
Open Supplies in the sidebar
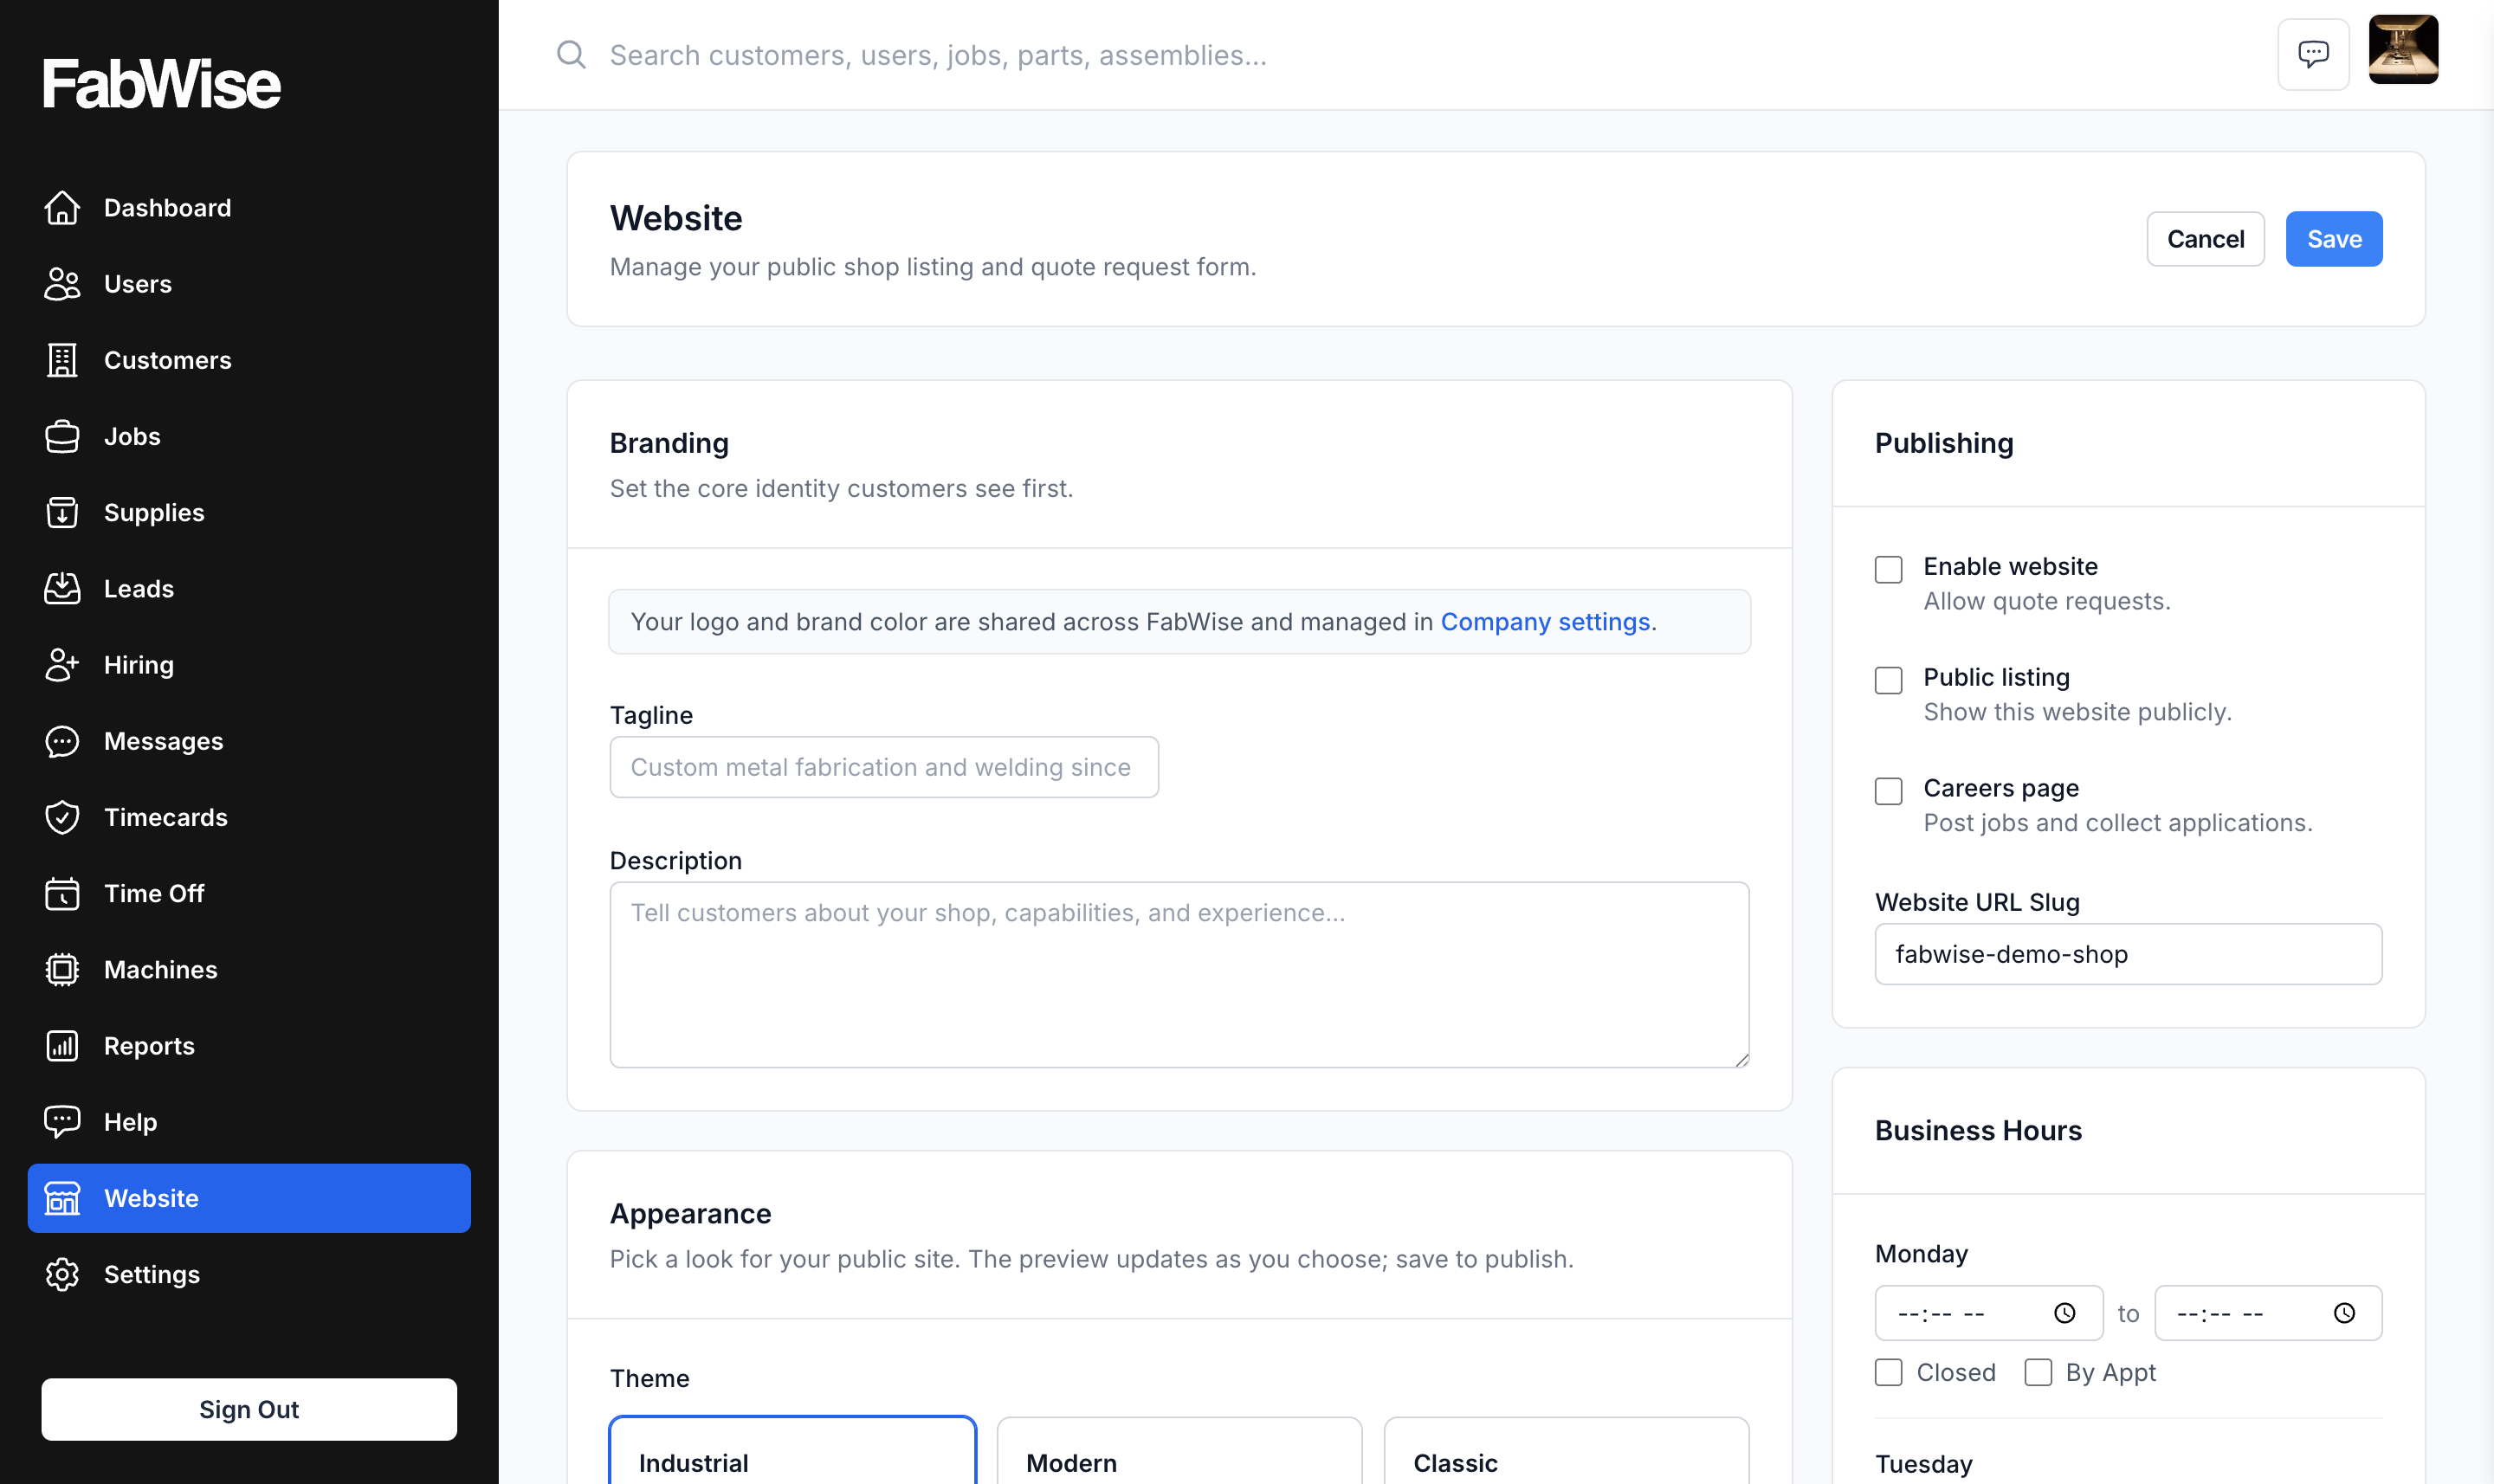pos(249,513)
